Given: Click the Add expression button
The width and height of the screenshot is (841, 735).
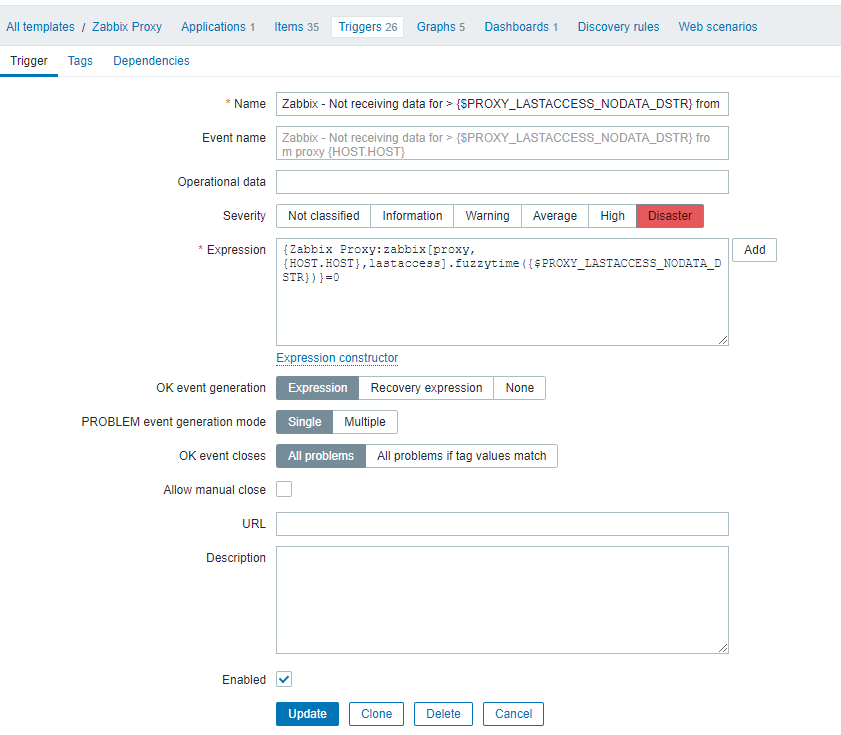Looking at the screenshot, I should (754, 250).
